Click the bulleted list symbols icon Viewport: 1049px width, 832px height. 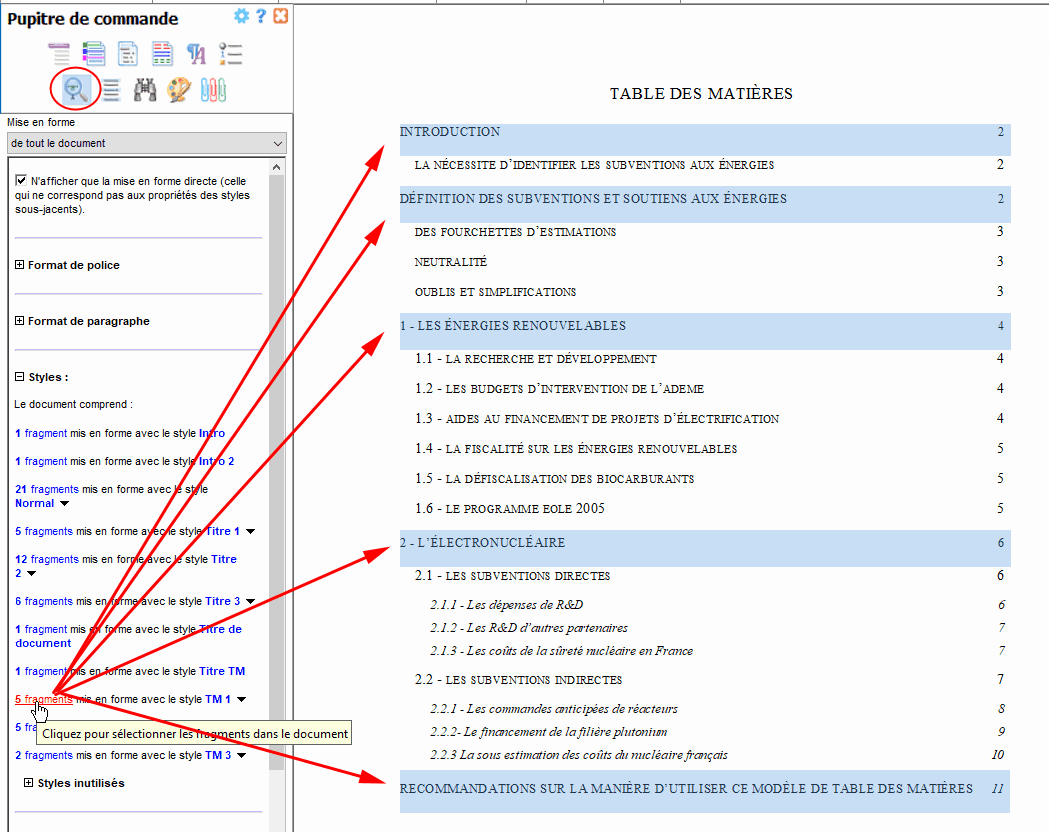[230, 54]
